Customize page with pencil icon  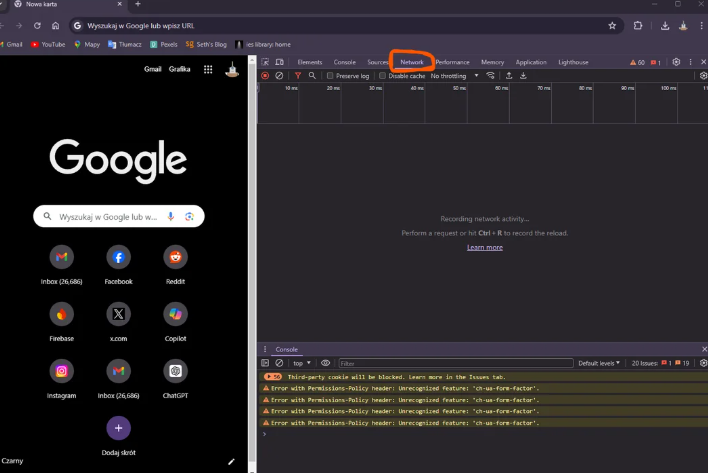(x=231, y=461)
